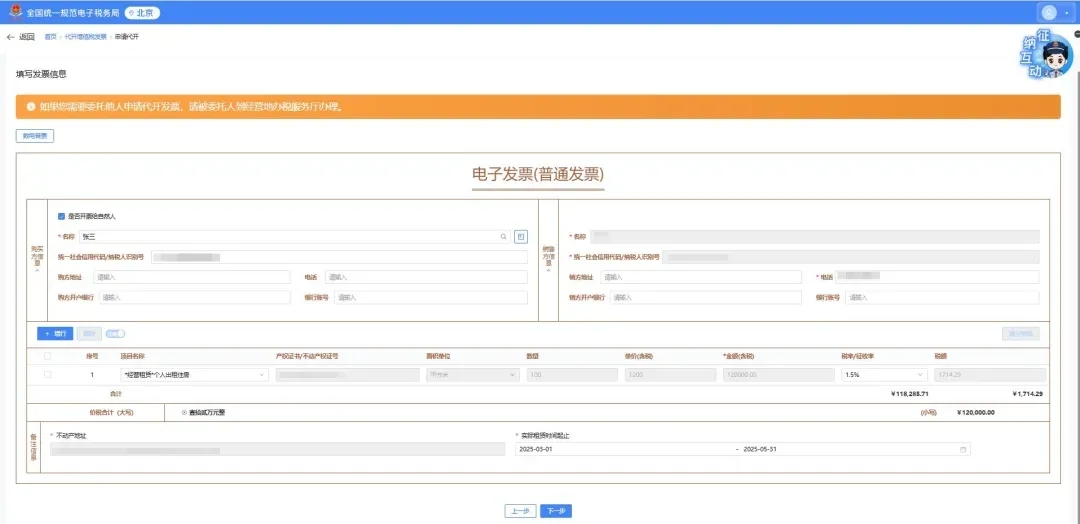Screen dimensions: 1080x524
Task: Open the 北京 region selector
Action: coord(144,13)
